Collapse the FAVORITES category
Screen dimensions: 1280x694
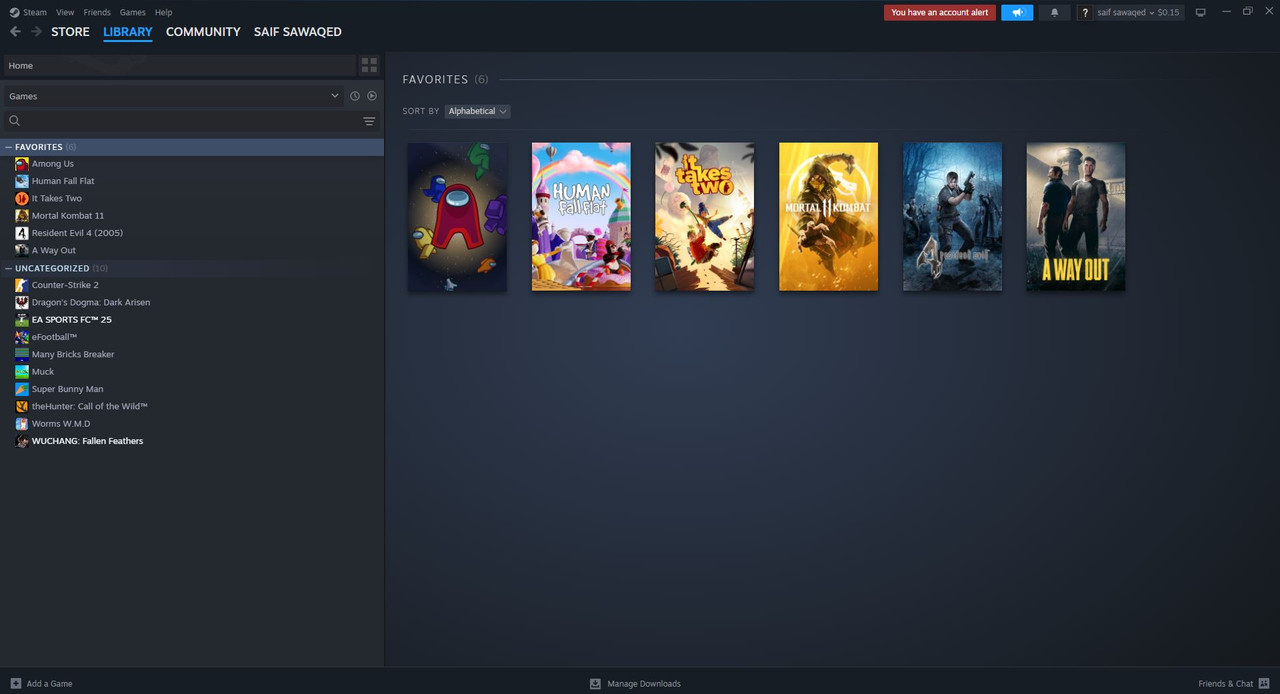(x=9, y=147)
